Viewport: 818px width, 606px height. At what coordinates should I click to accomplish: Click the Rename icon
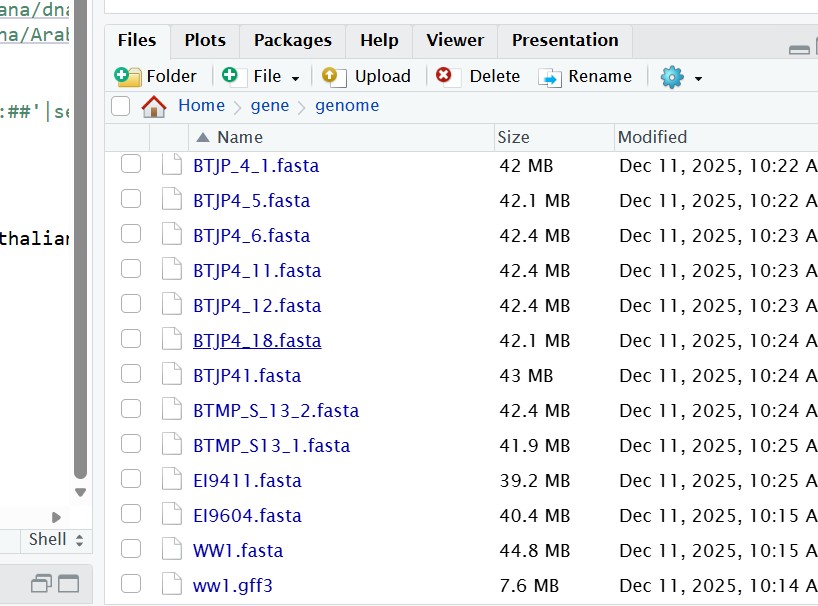[550, 77]
